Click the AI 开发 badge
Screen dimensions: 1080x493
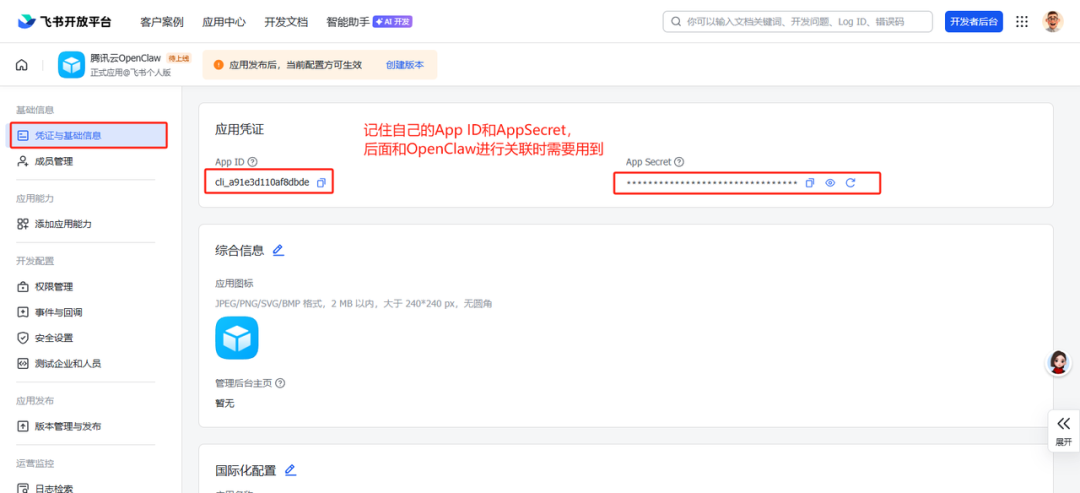tap(392, 22)
